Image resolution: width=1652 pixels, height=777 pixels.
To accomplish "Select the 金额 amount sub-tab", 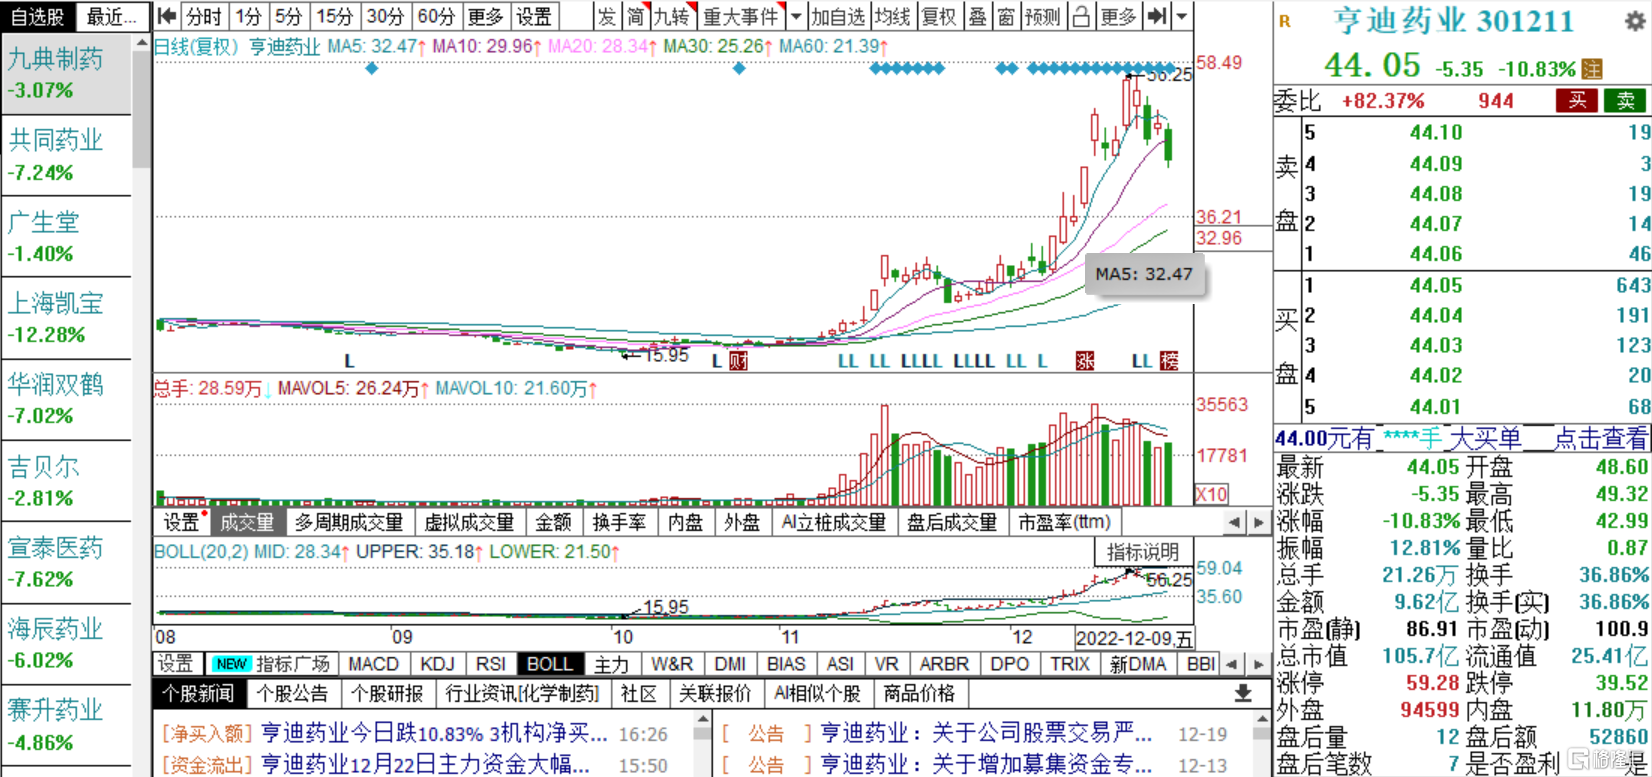I will (x=553, y=522).
